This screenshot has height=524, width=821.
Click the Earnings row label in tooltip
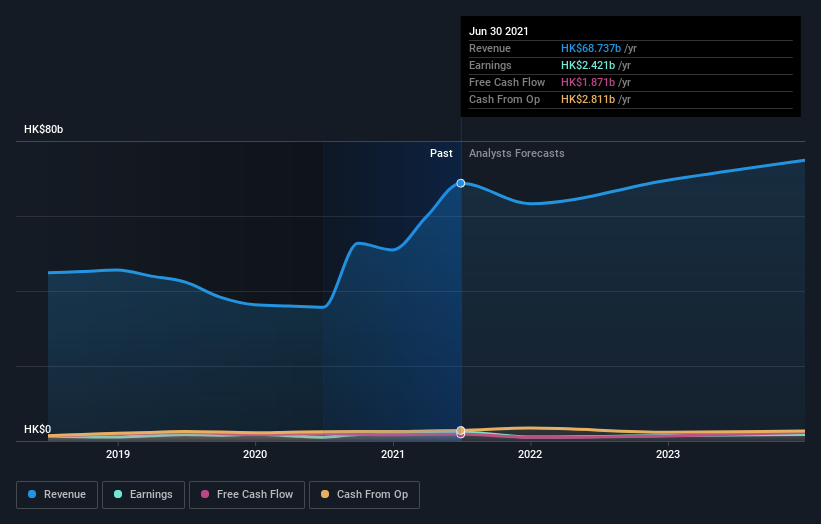pos(491,65)
